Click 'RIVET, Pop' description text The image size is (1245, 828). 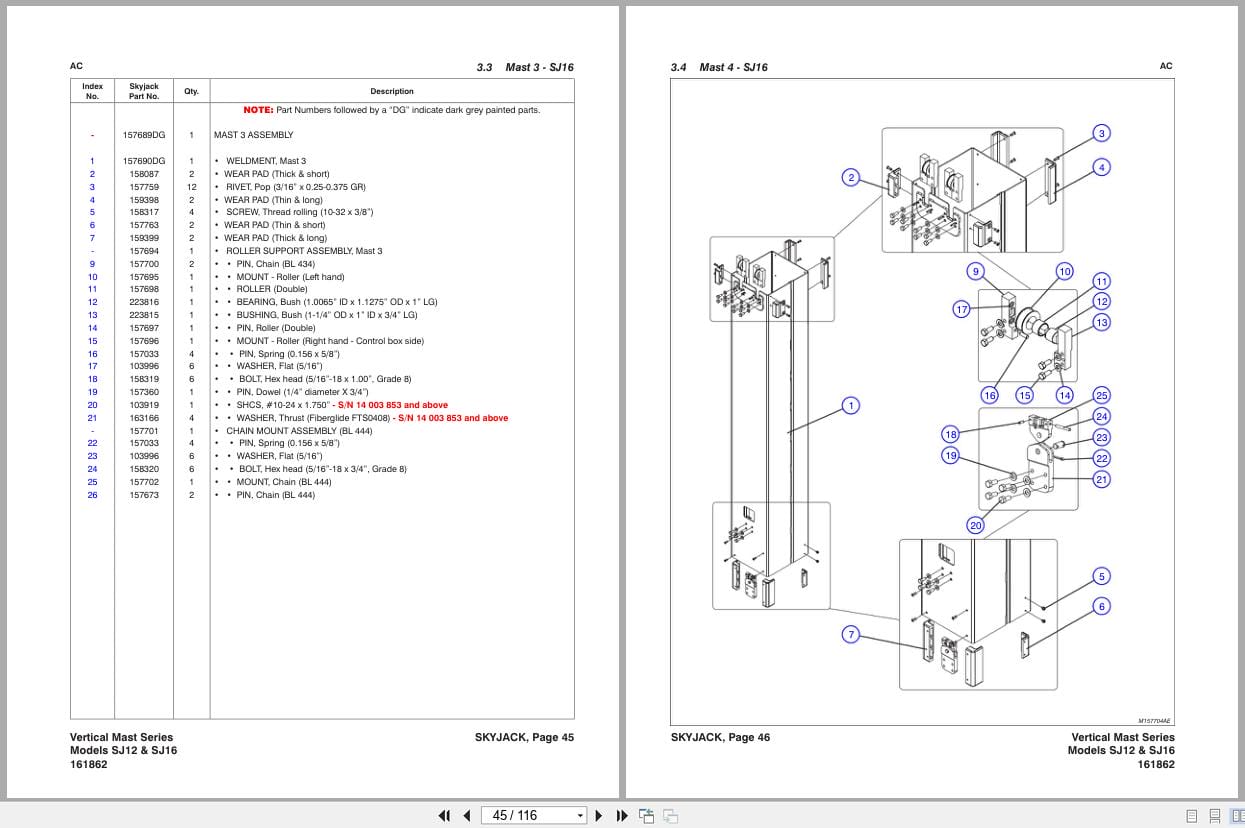click(x=295, y=187)
